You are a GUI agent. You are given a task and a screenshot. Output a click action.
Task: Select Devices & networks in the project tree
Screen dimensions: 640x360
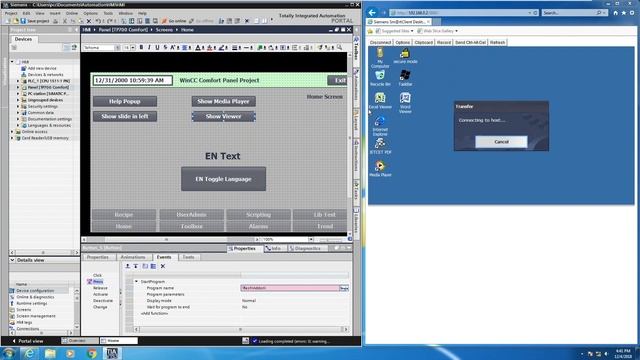pyautogui.click(x=45, y=75)
